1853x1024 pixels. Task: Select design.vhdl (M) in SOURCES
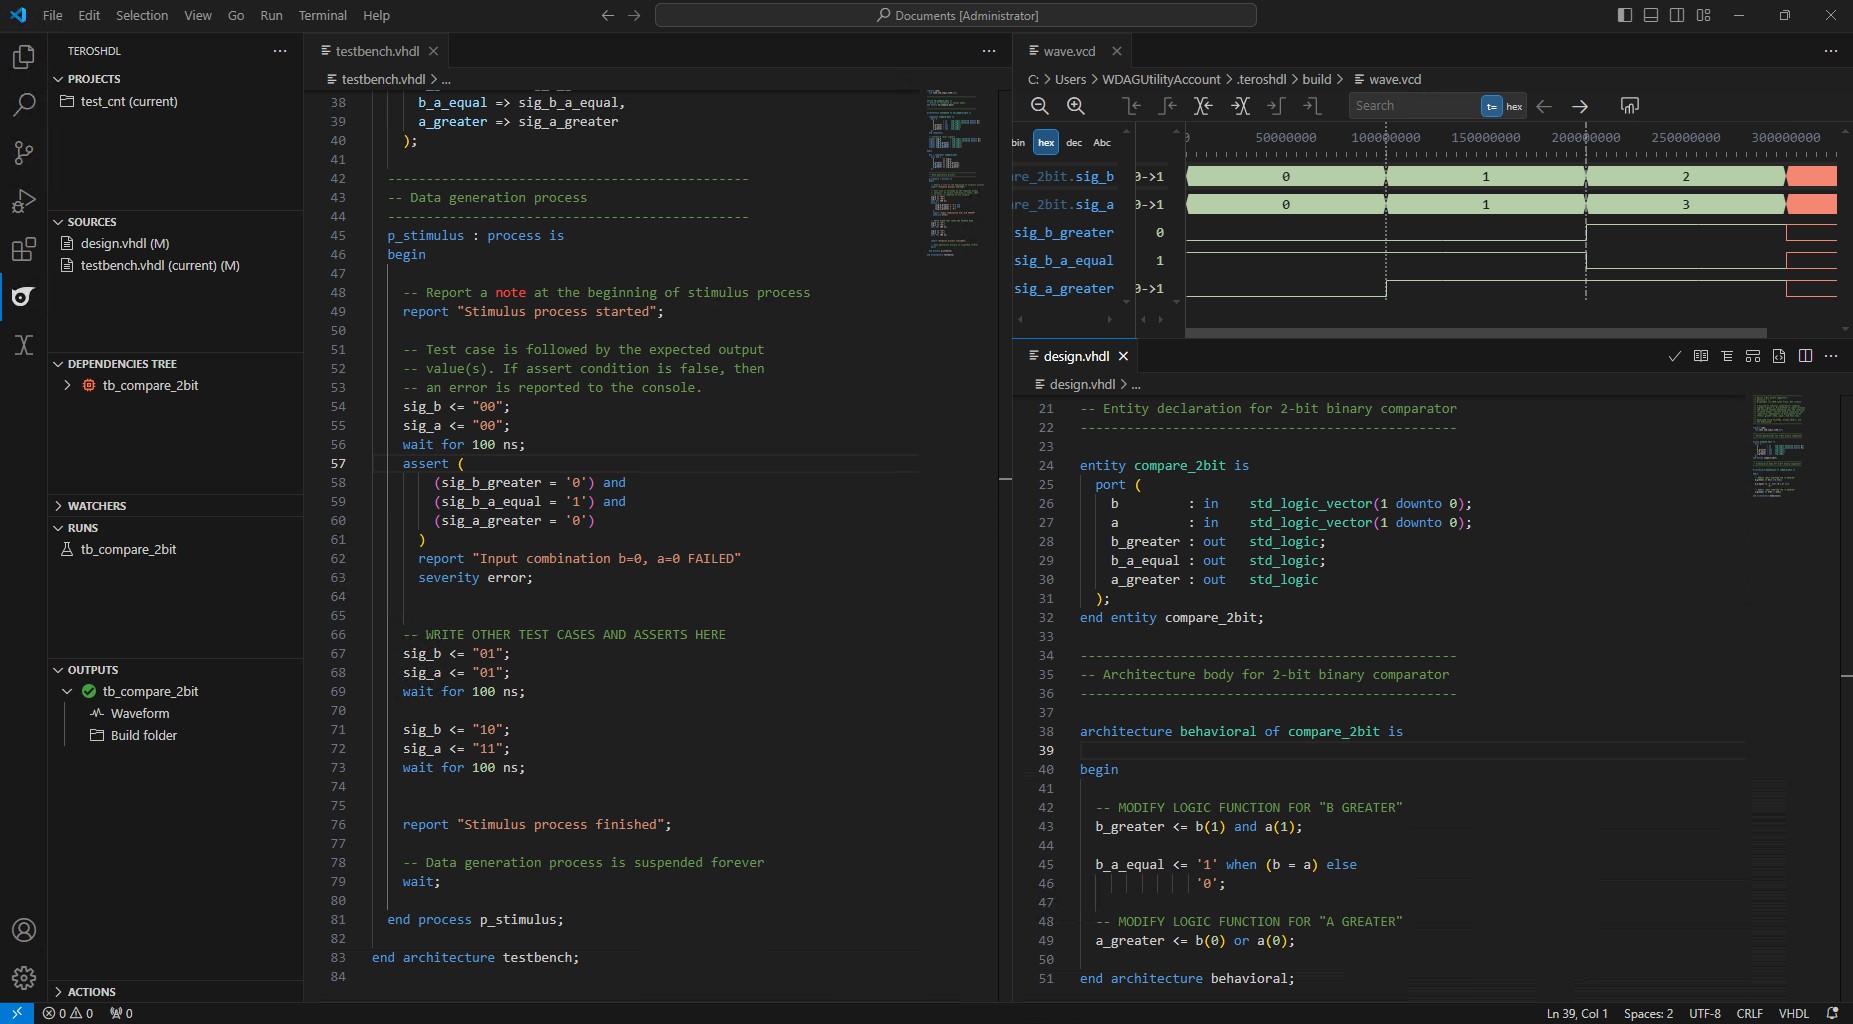pos(125,243)
